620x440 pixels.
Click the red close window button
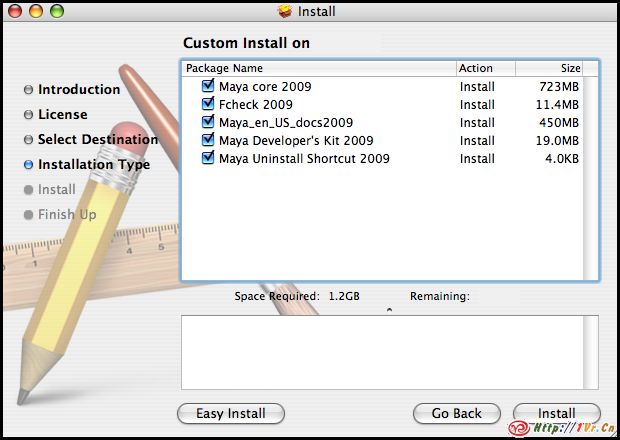[15, 12]
